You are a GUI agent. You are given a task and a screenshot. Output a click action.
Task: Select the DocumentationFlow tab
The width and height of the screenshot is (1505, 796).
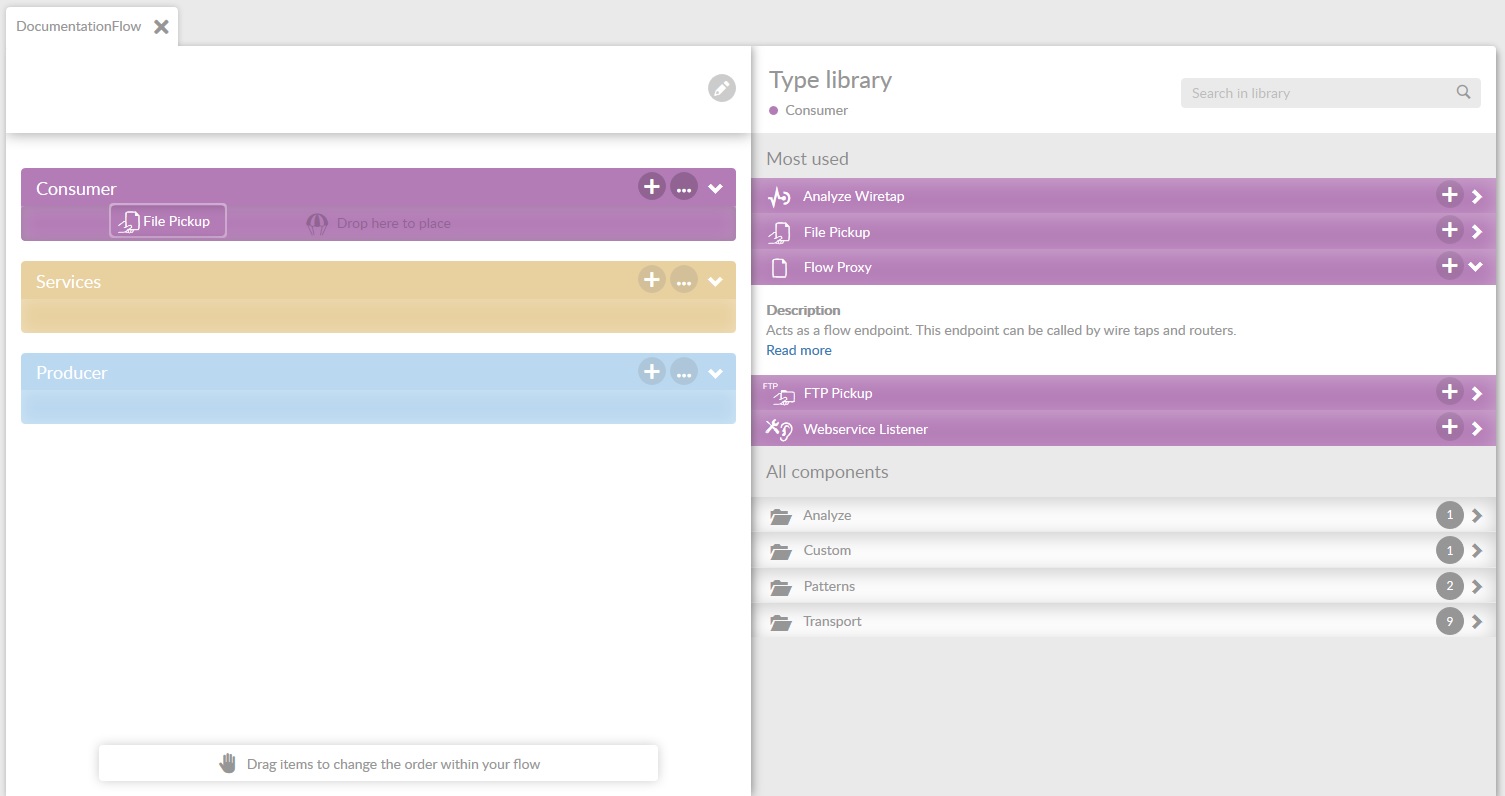[x=79, y=27]
